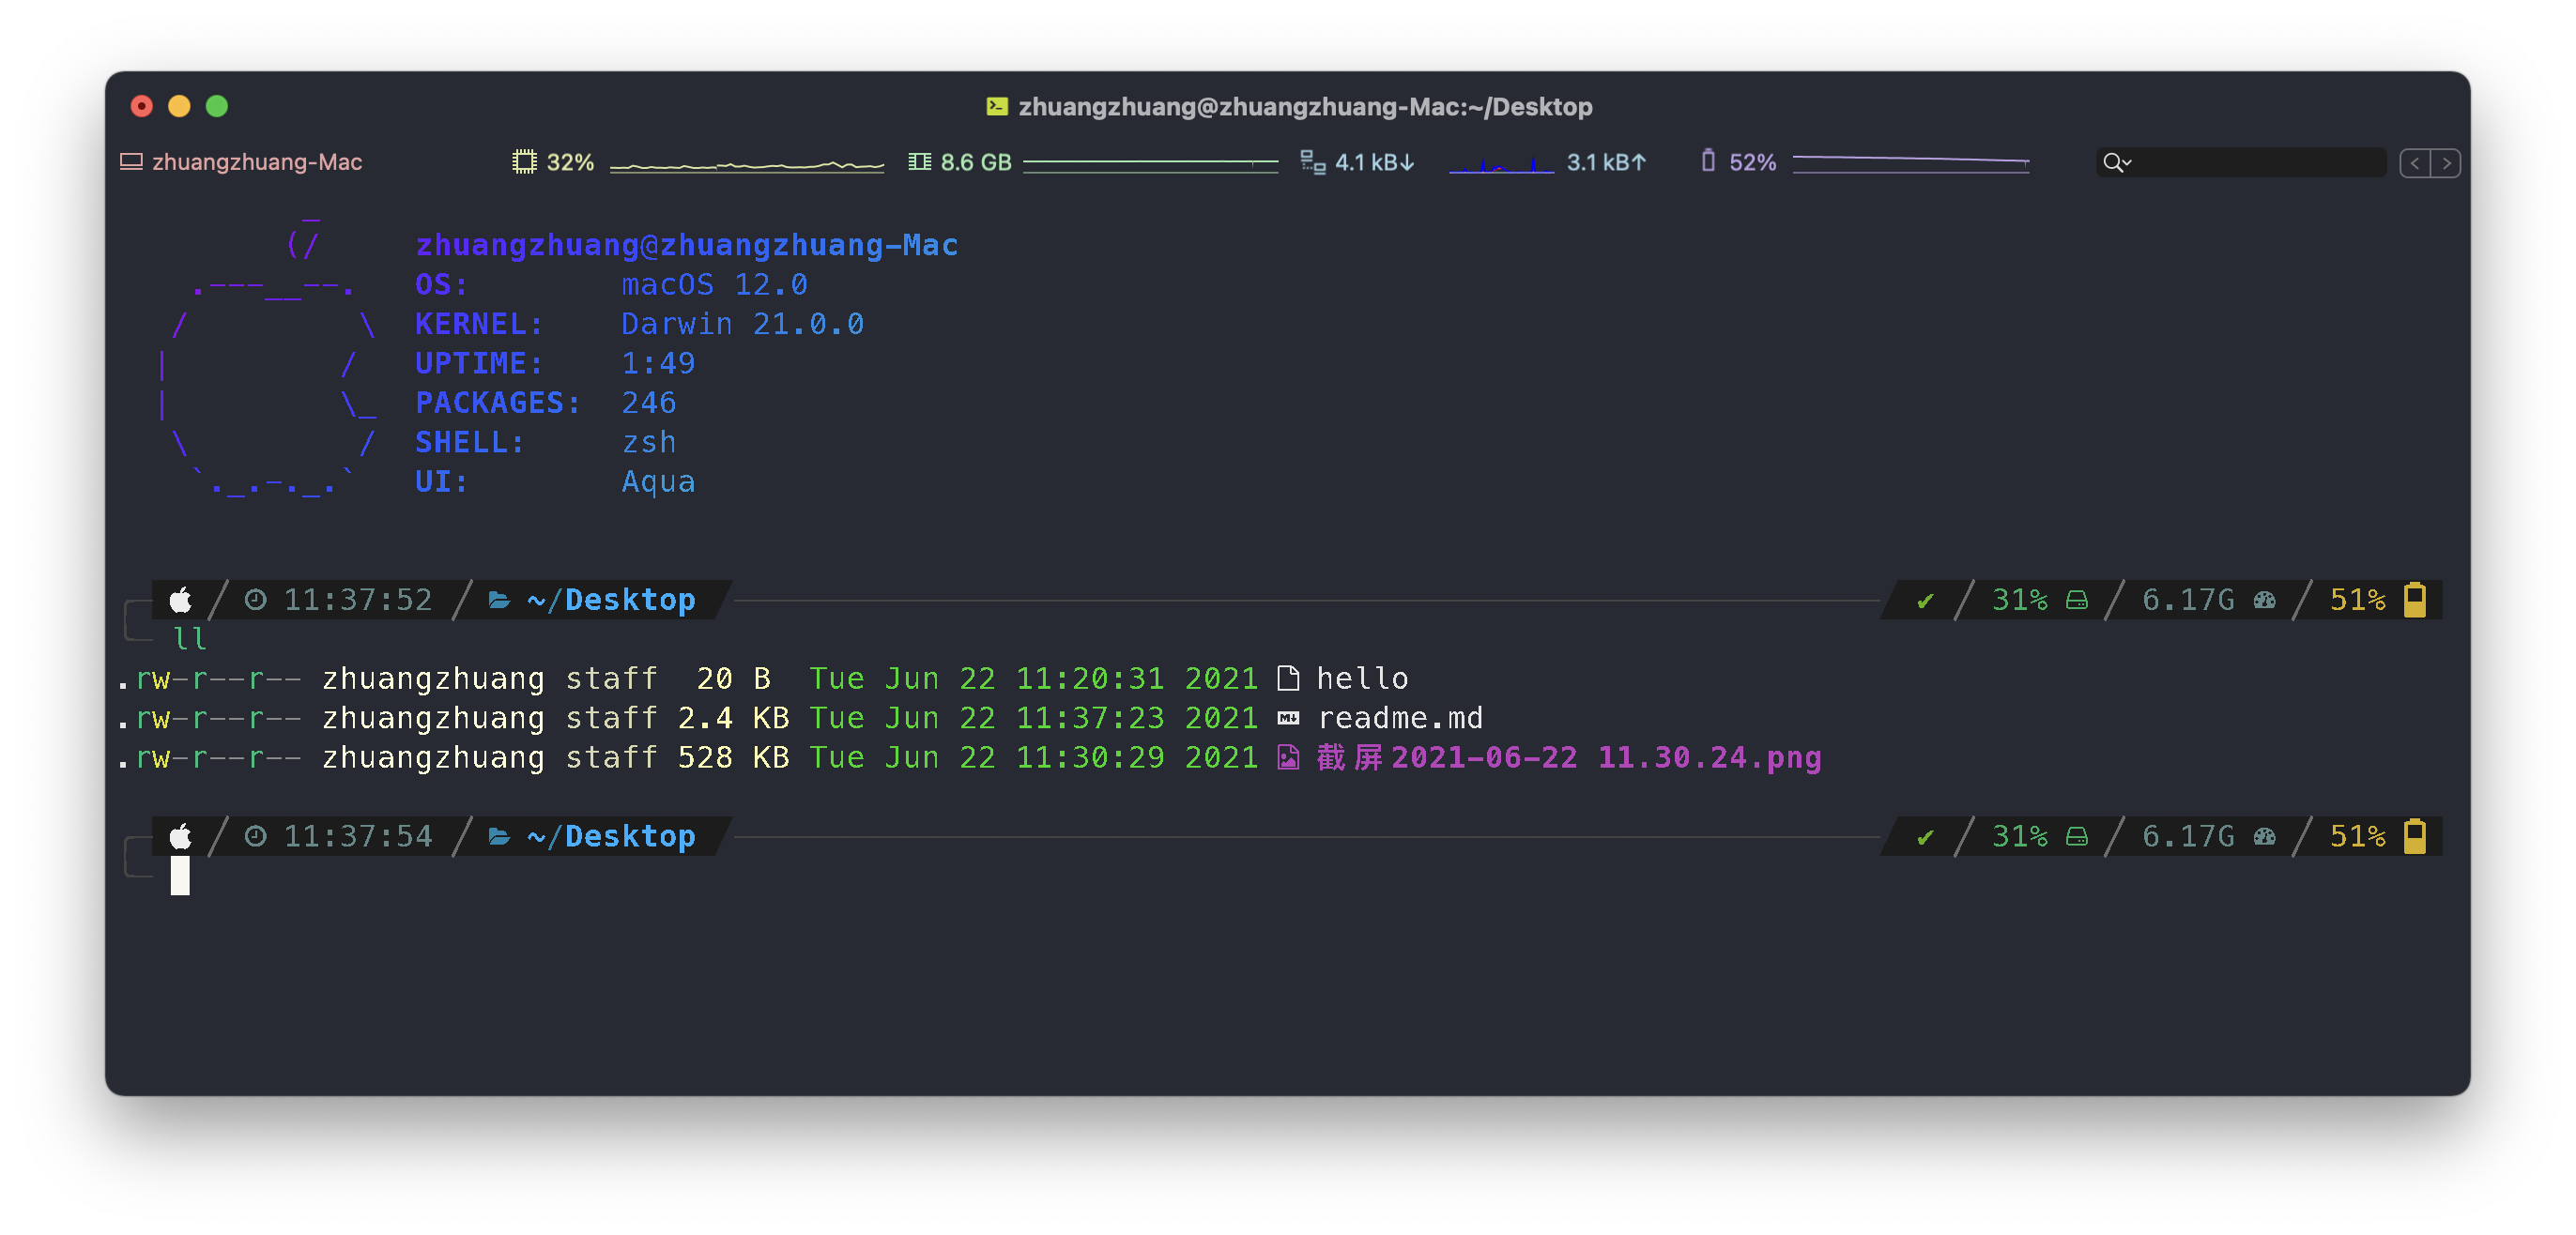
Task: Click yellow battery icon in second prompt
Action: point(2415,836)
